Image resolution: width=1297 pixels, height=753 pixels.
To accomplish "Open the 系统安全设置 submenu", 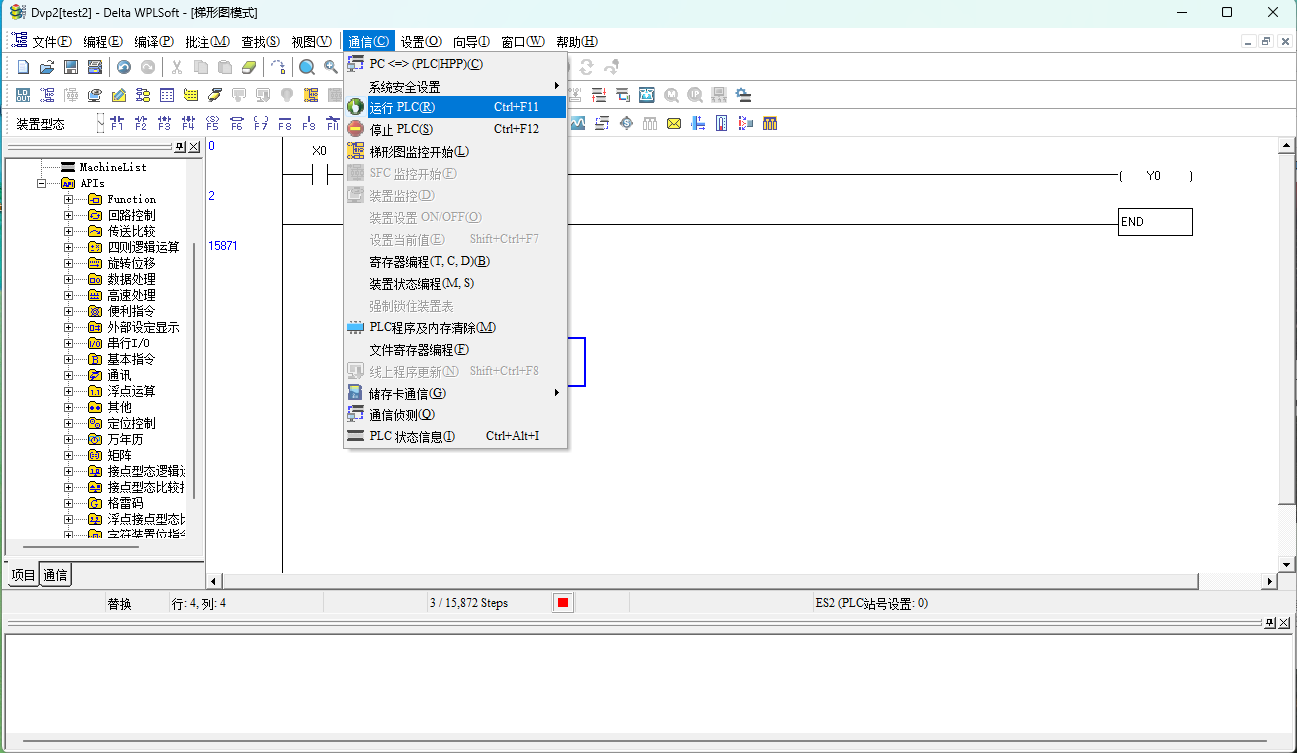I will pos(456,87).
